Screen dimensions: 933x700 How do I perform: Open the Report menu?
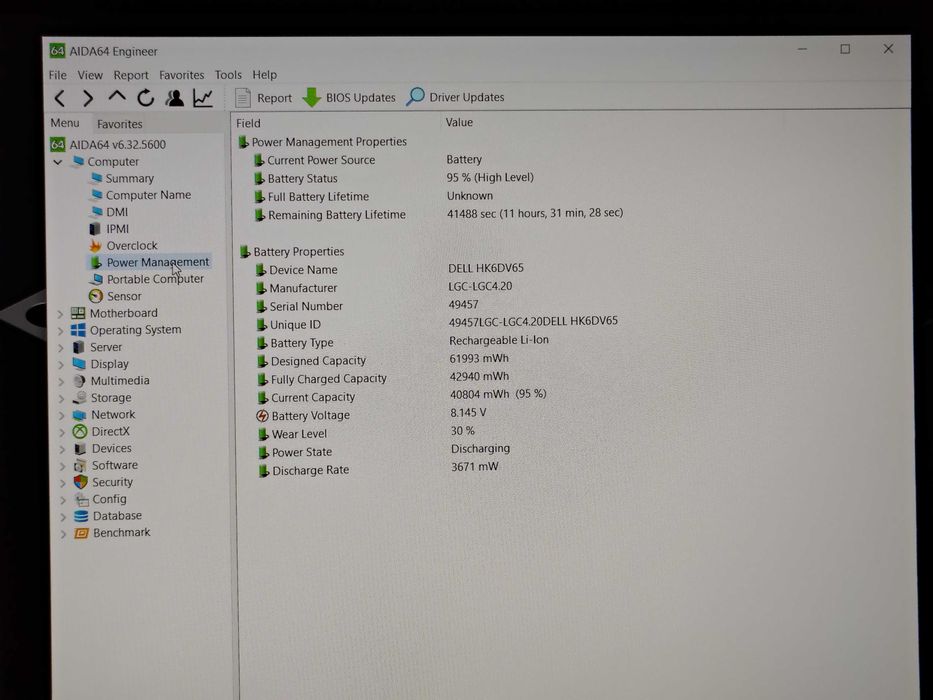131,75
